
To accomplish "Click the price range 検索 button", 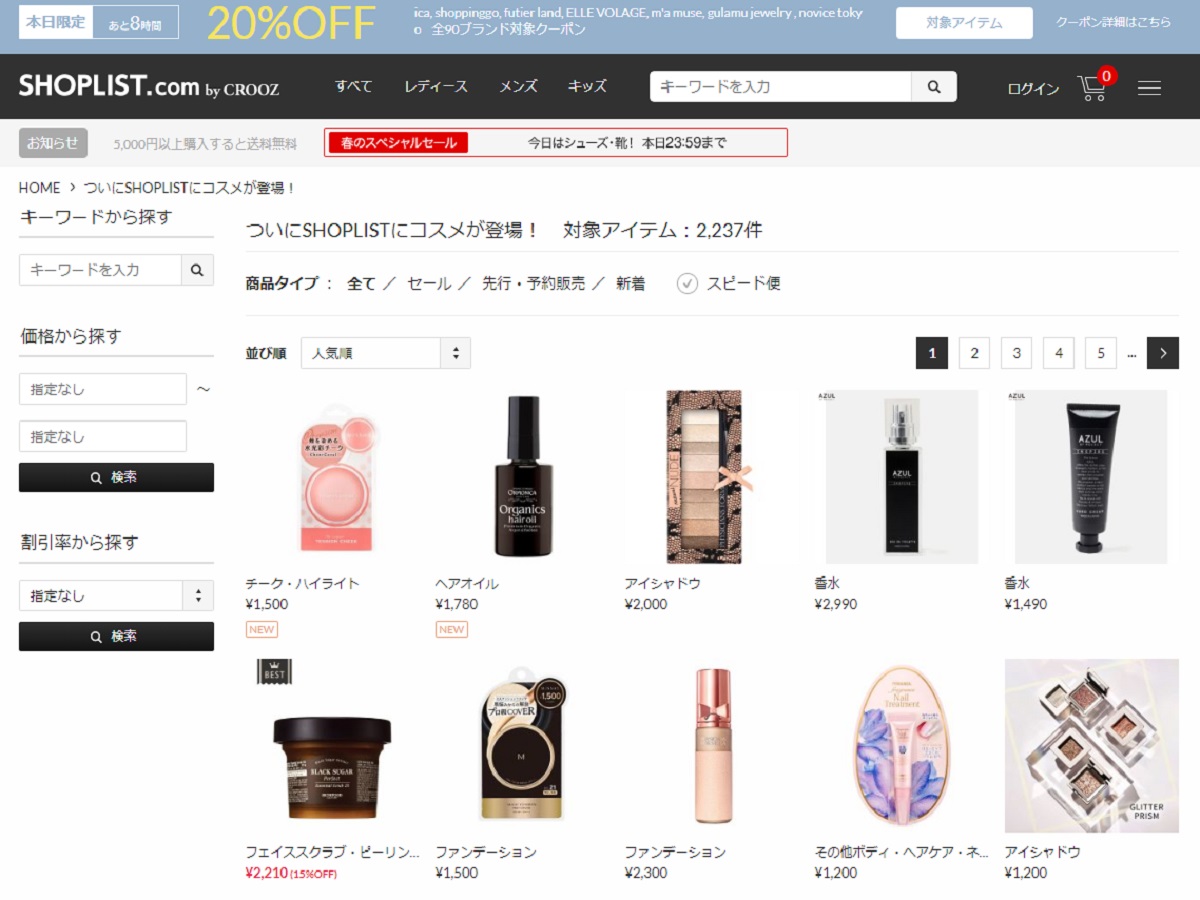I will [116, 478].
